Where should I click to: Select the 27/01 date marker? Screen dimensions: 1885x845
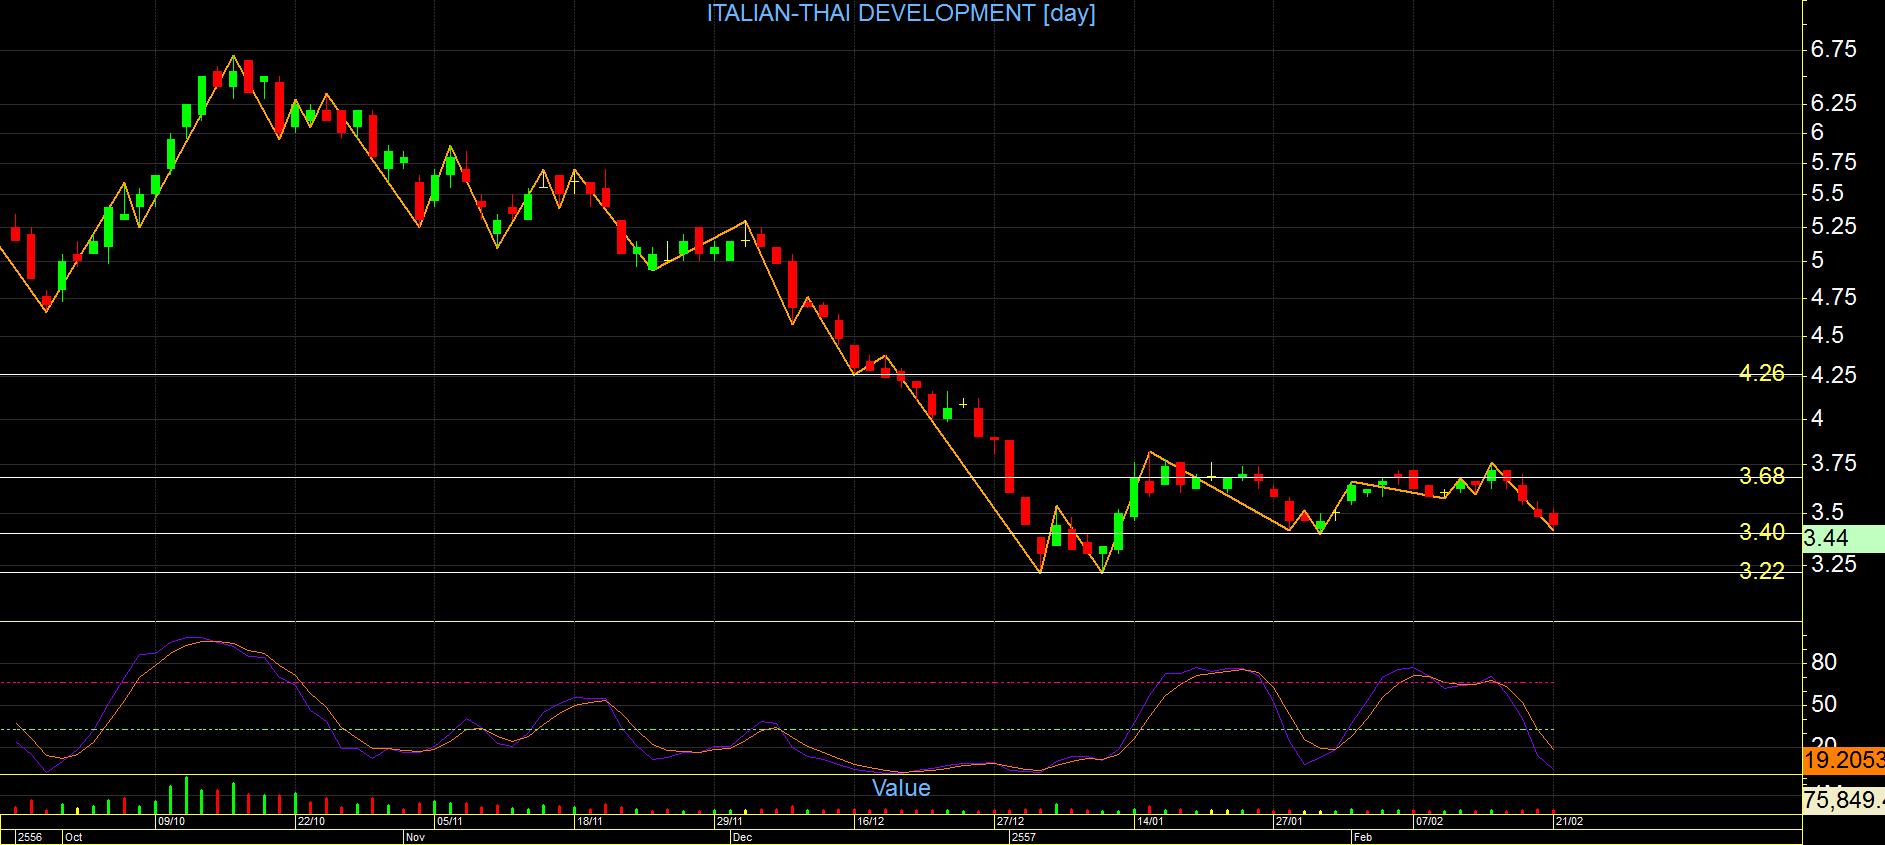click(x=1288, y=822)
